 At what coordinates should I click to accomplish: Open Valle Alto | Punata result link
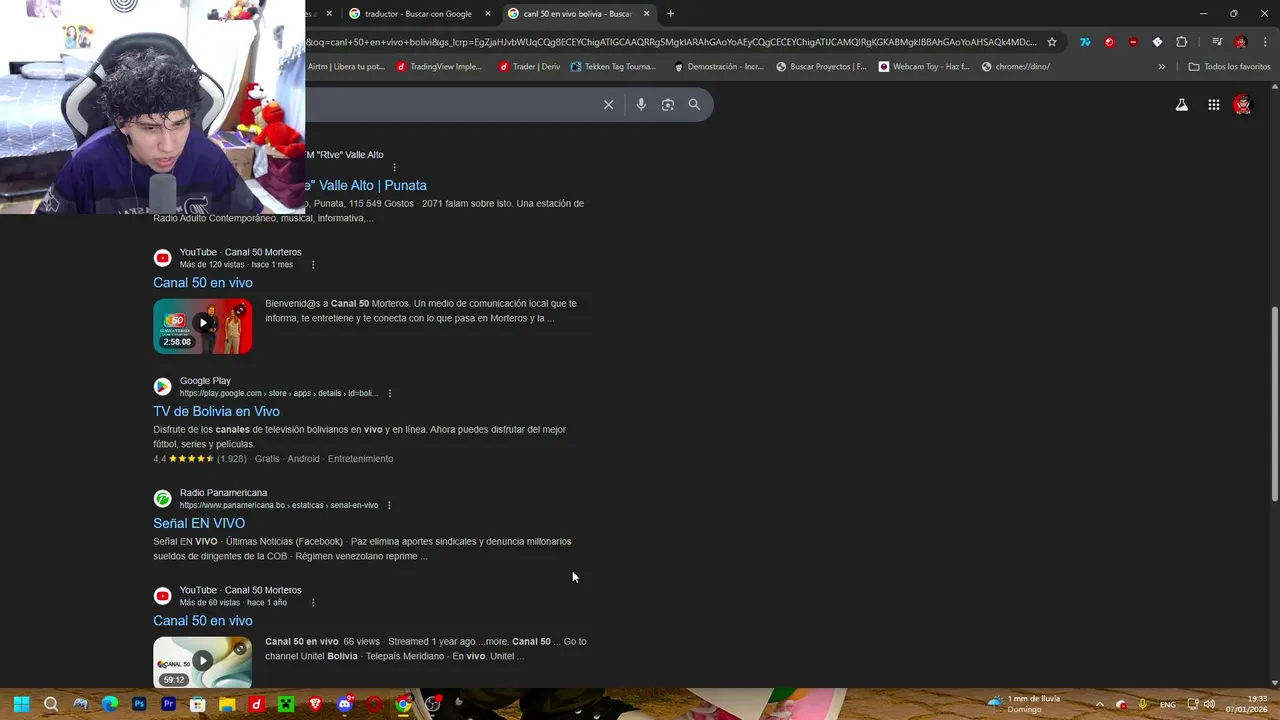367,185
